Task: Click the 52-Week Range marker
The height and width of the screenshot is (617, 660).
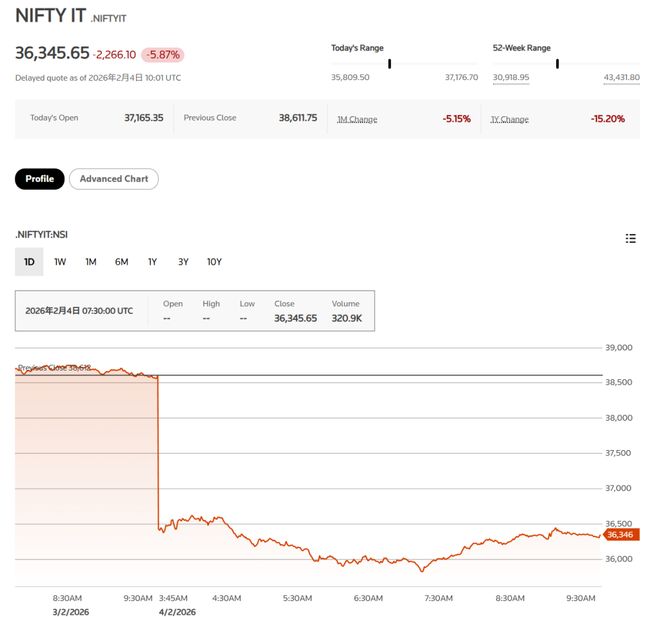Action: pyautogui.click(x=557, y=64)
